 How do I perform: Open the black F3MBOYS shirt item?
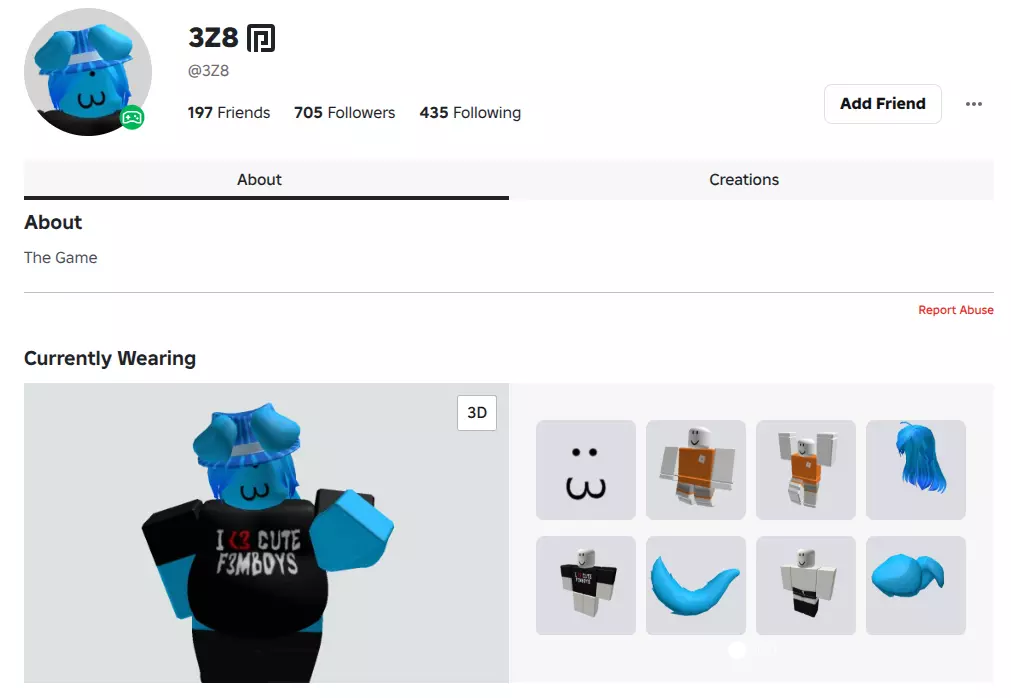(586, 585)
